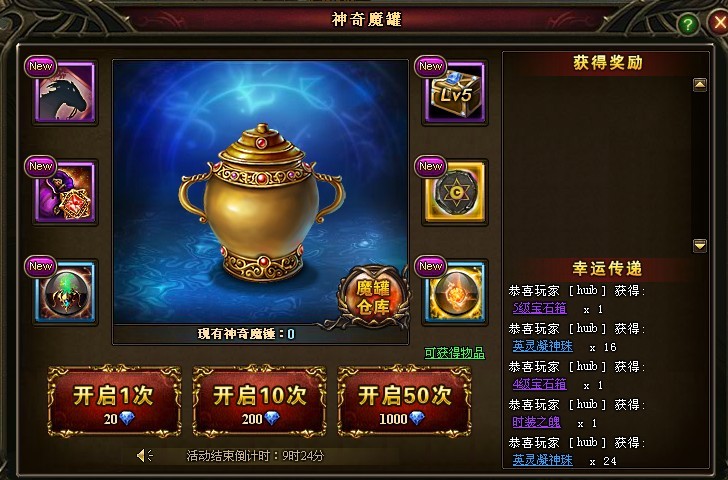The image size is (728, 480).
Task: Click the reward list scroll-down arrow
Action: (700, 245)
